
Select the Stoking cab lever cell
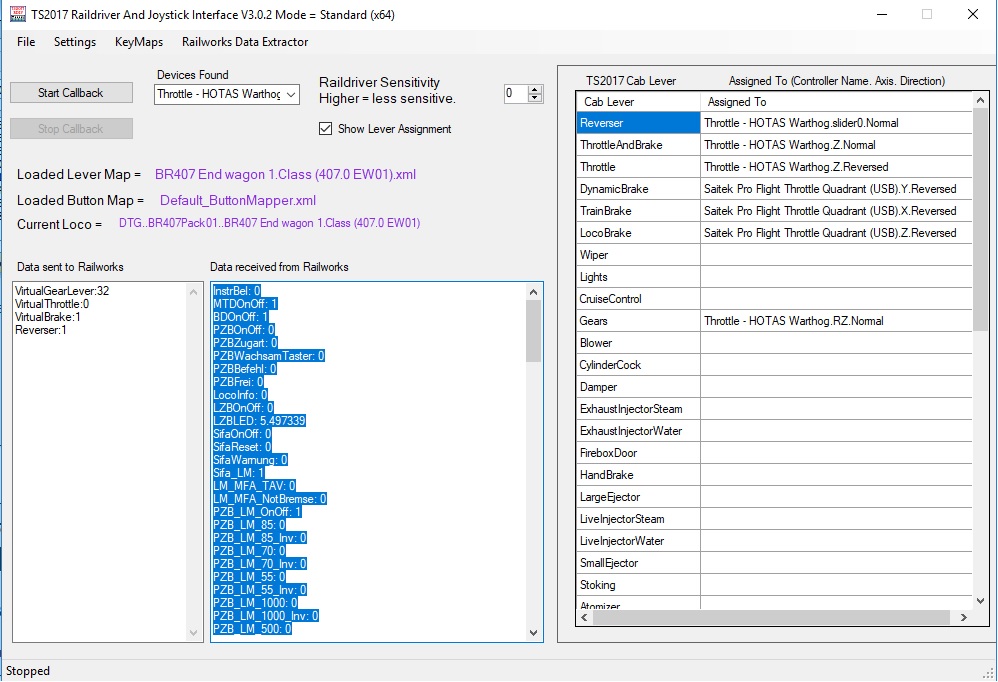point(638,585)
